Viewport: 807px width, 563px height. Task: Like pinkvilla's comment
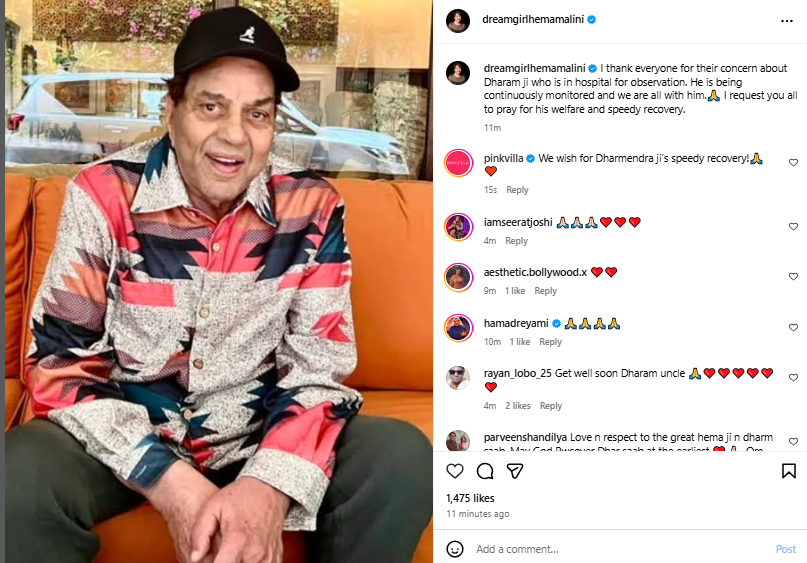pyautogui.click(x=793, y=162)
